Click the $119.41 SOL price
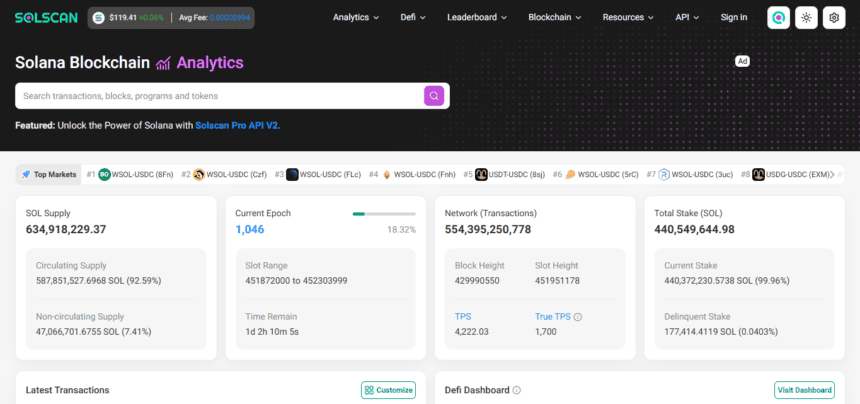 click(123, 18)
